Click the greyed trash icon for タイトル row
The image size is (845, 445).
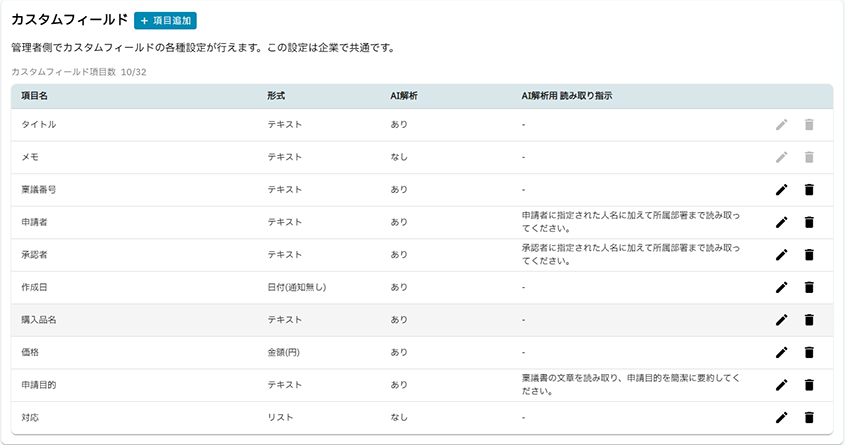(x=809, y=124)
